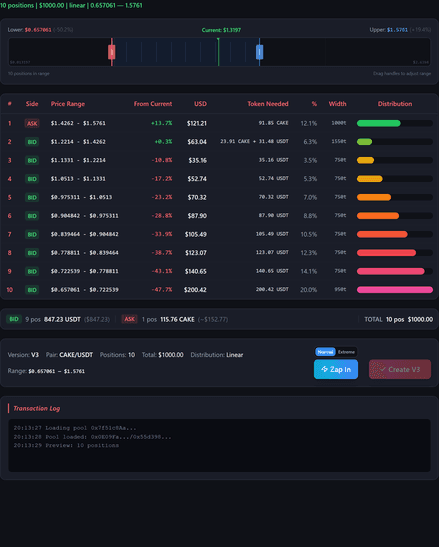This screenshot has width=439, height=547.
Task: Click the TOTAL 10 pos $1000.00 summary
Action: [399, 319]
